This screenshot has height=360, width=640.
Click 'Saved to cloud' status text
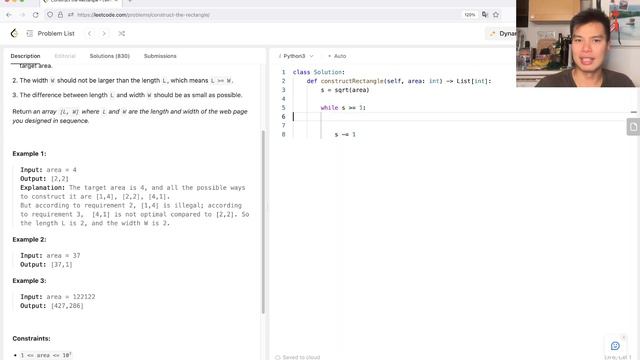[x=301, y=357]
